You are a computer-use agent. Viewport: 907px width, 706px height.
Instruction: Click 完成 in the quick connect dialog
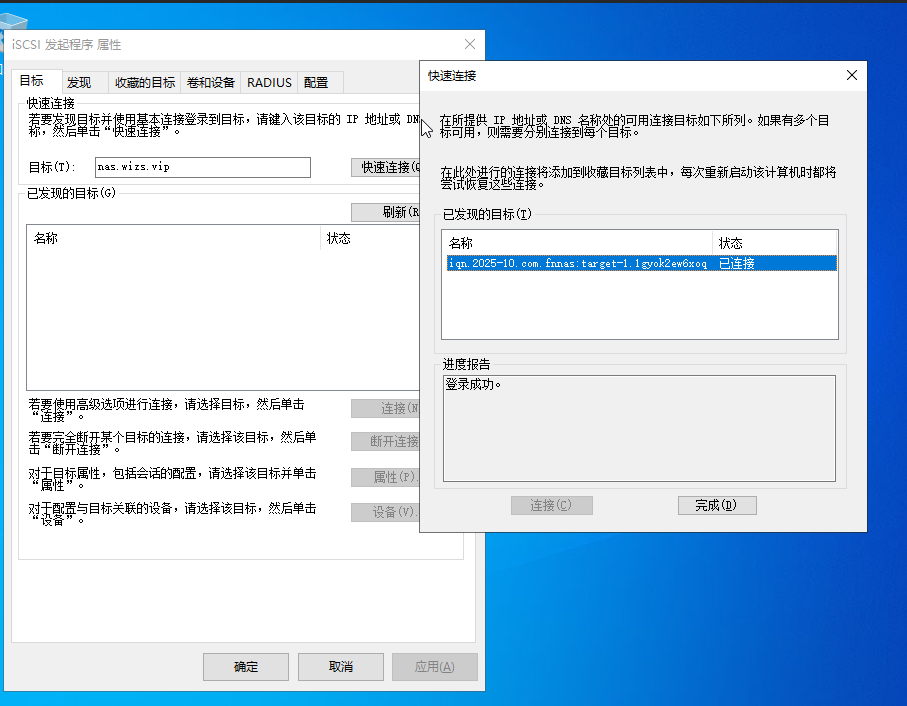pyautogui.click(x=716, y=505)
